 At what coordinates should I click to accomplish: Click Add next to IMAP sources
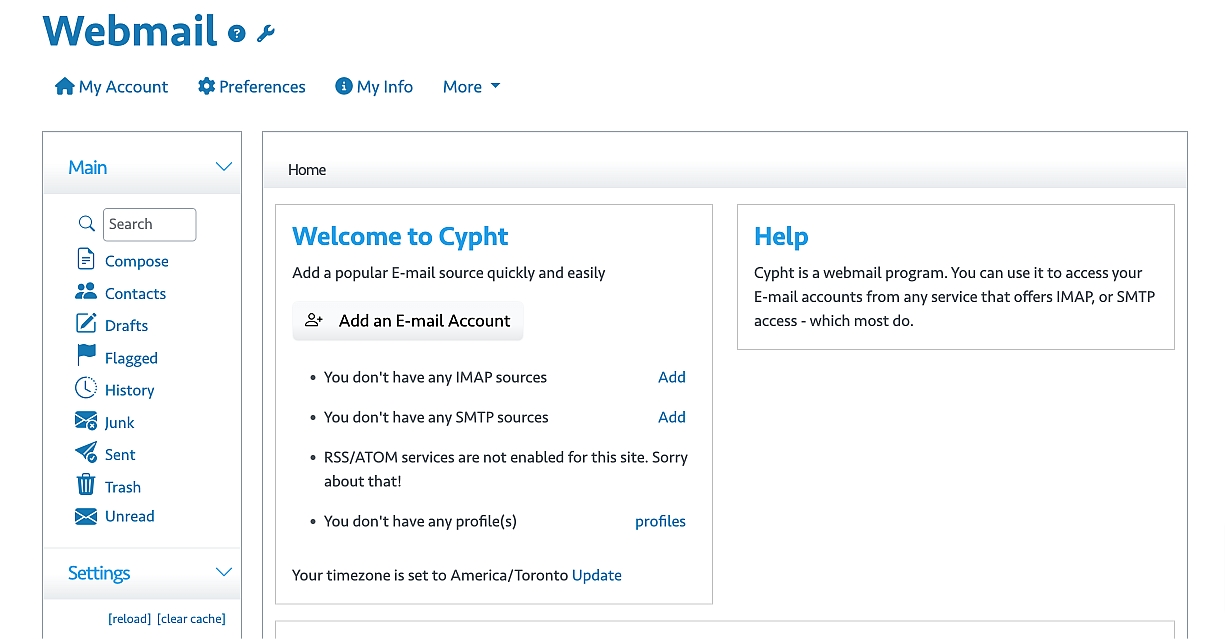pos(671,377)
